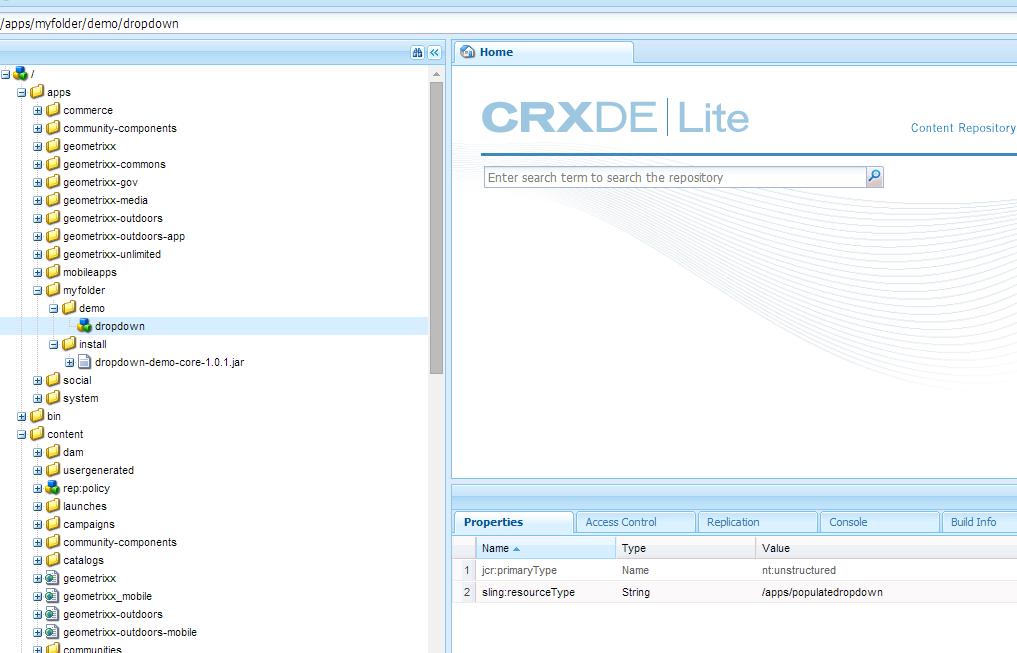1017x653 pixels.
Task: Click the campaigns folder icon
Action: point(53,524)
